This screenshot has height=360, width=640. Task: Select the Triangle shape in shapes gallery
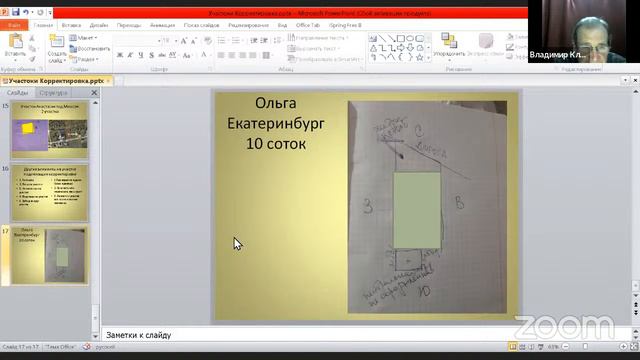point(373,48)
